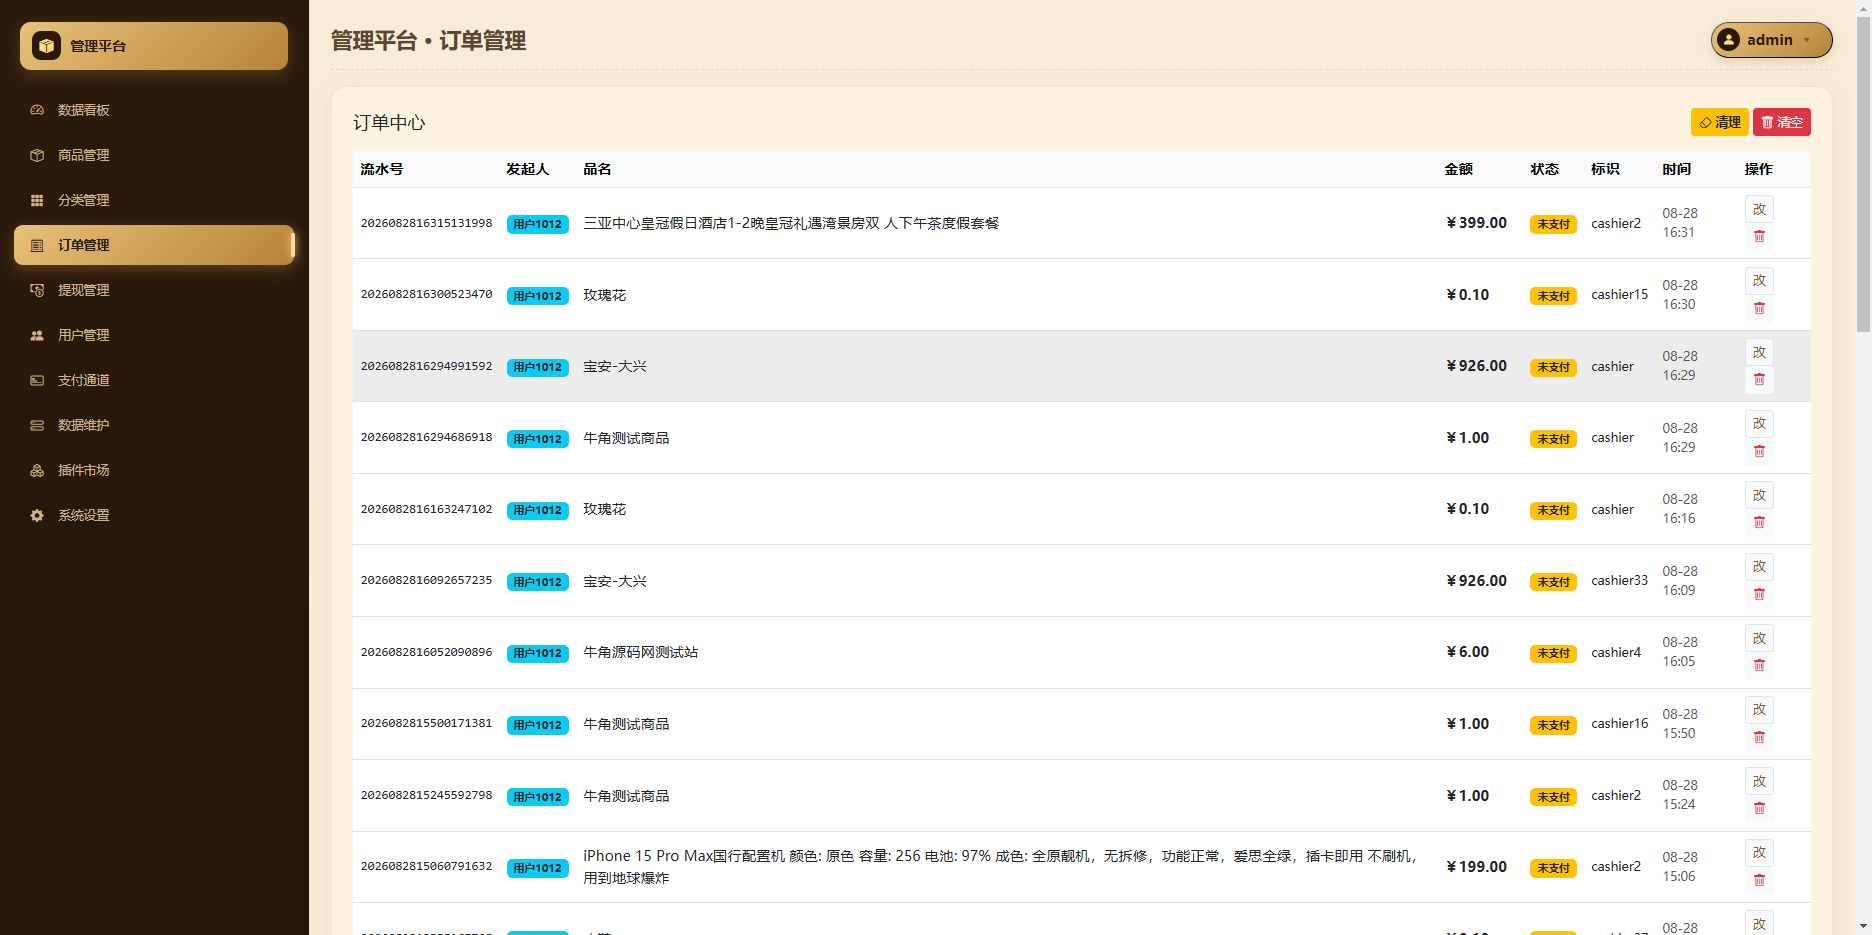Click the 流水号 column header

382,169
